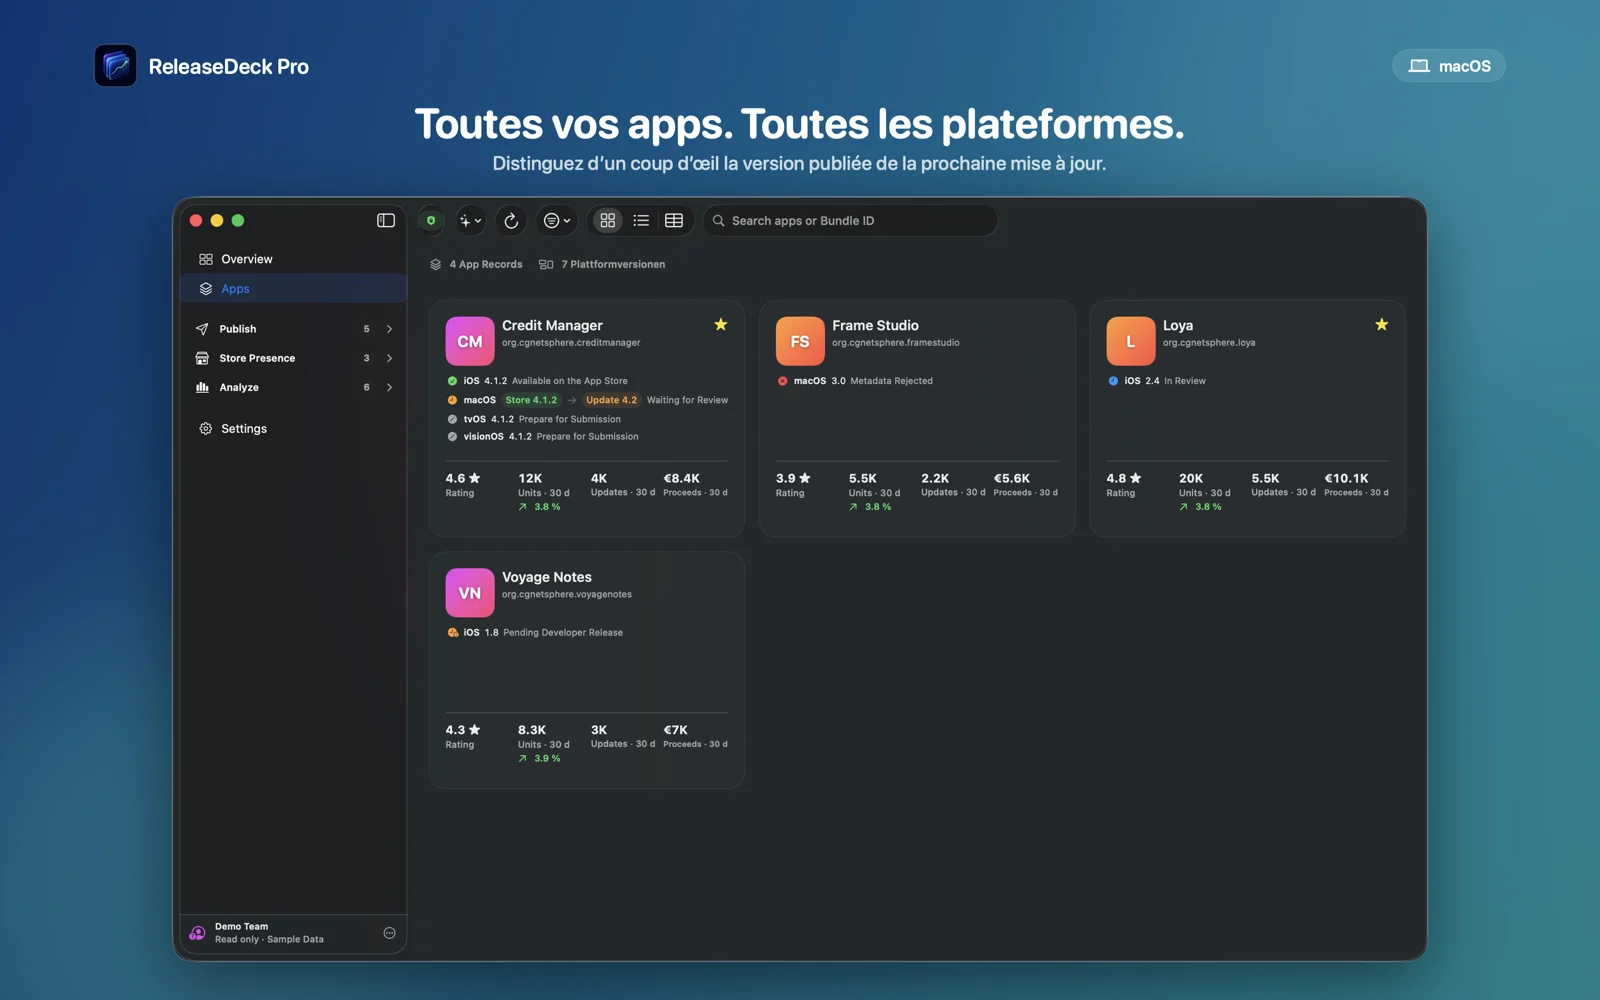This screenshot has width=1600, height=1000.
Task: Open the Analyze section
Action: (293, 387)
